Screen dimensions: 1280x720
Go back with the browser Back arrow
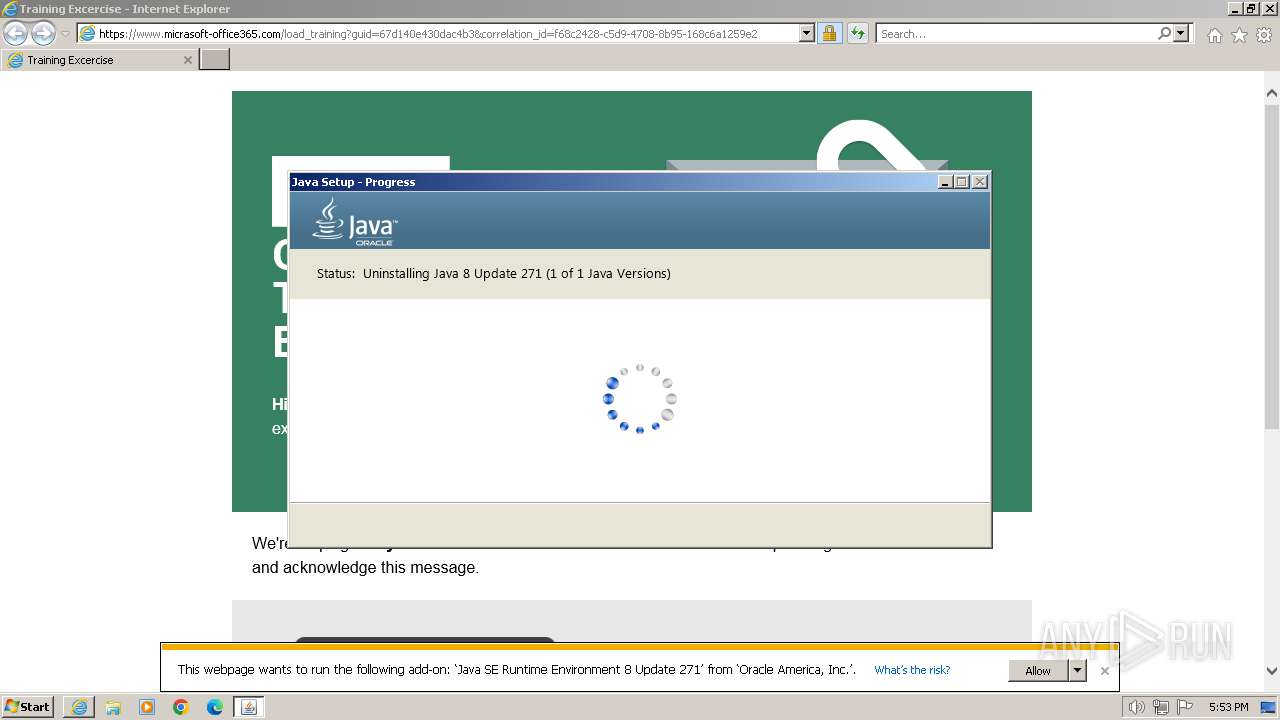coord(16,33)
